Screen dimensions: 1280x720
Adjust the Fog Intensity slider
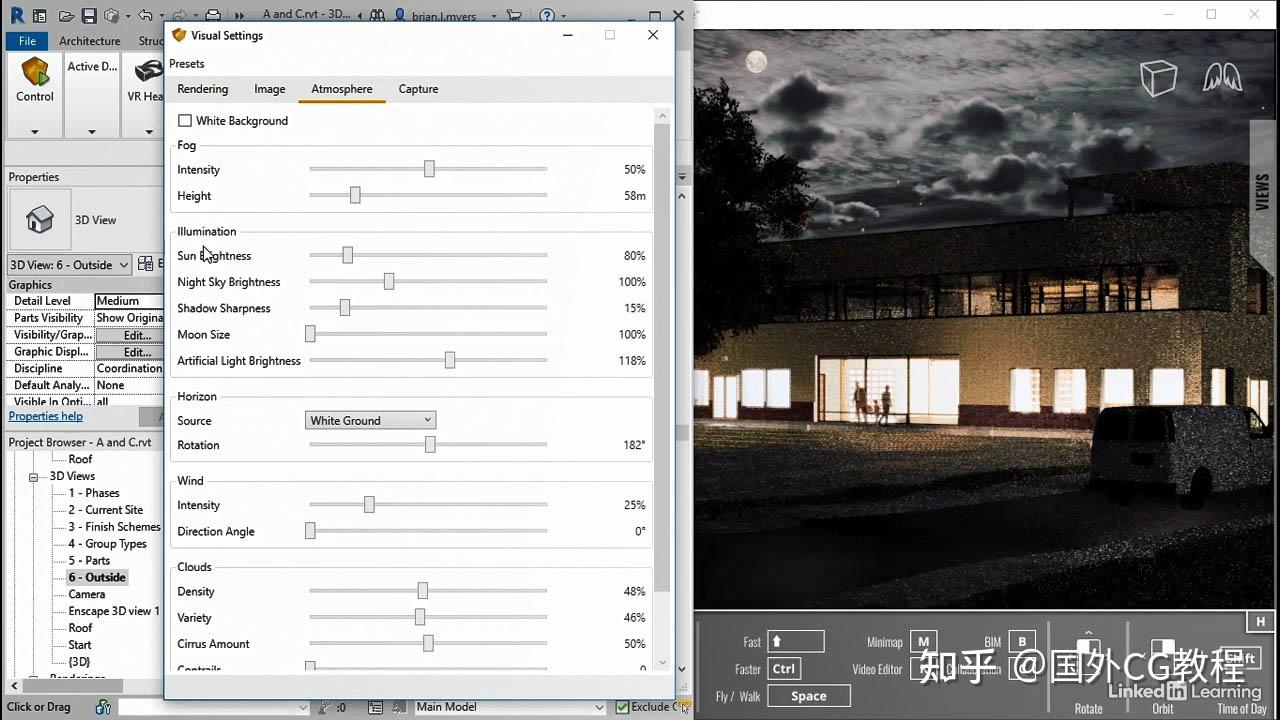click(x=429, y=168)
